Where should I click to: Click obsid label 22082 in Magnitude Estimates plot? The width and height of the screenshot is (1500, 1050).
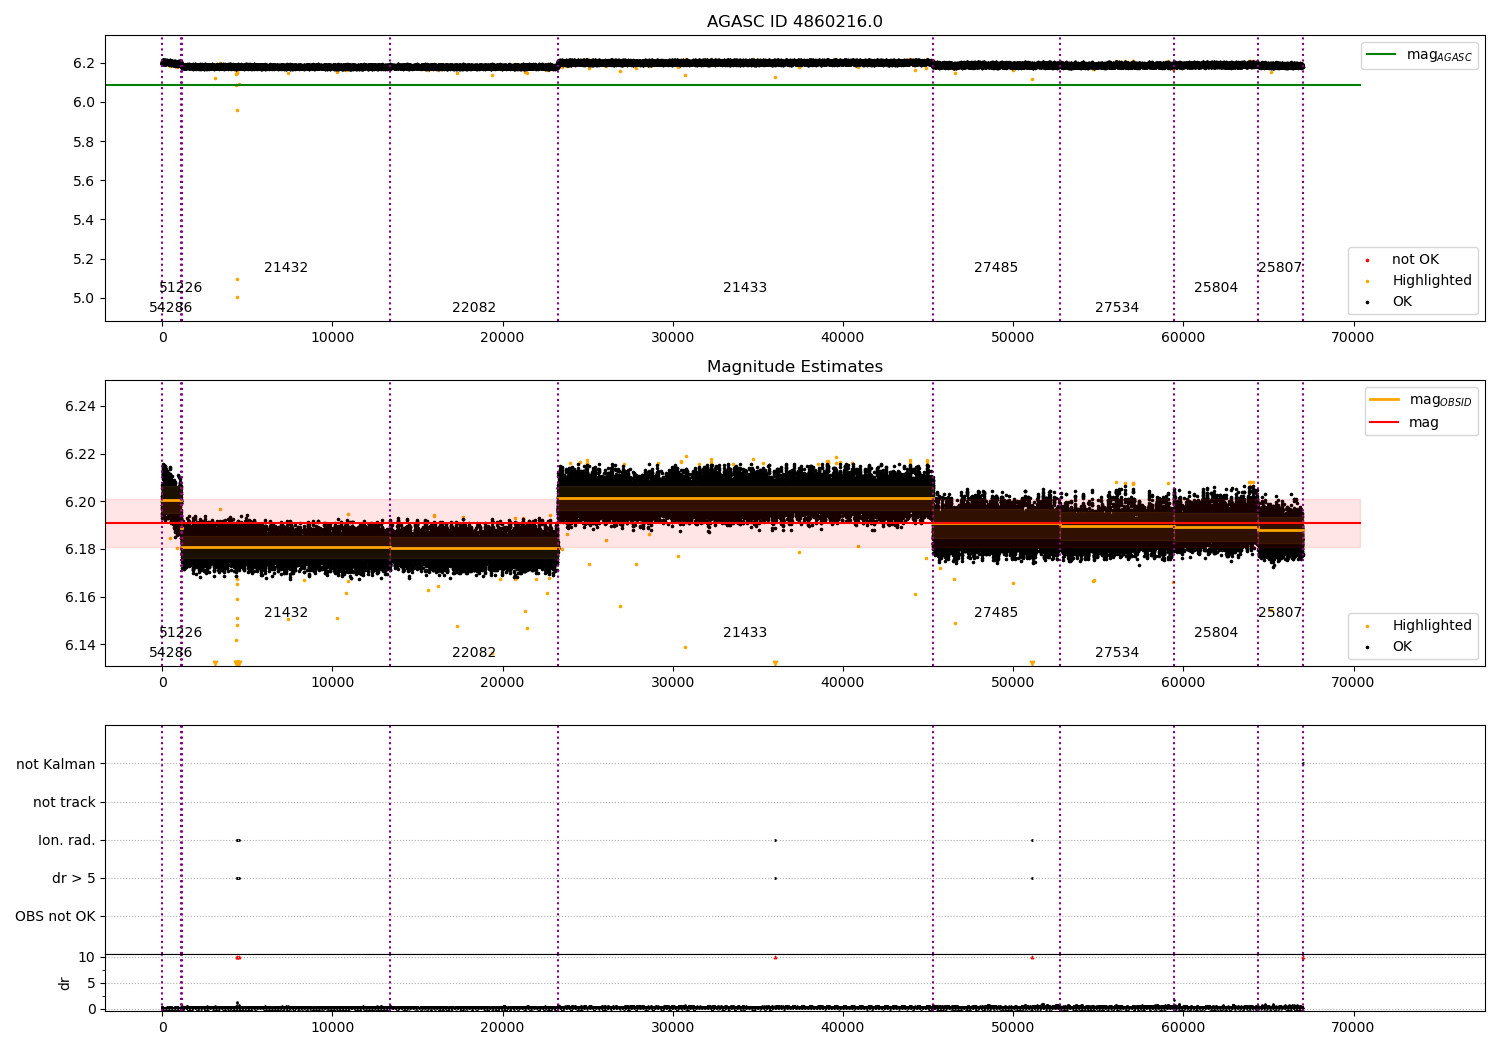point(474,653)
